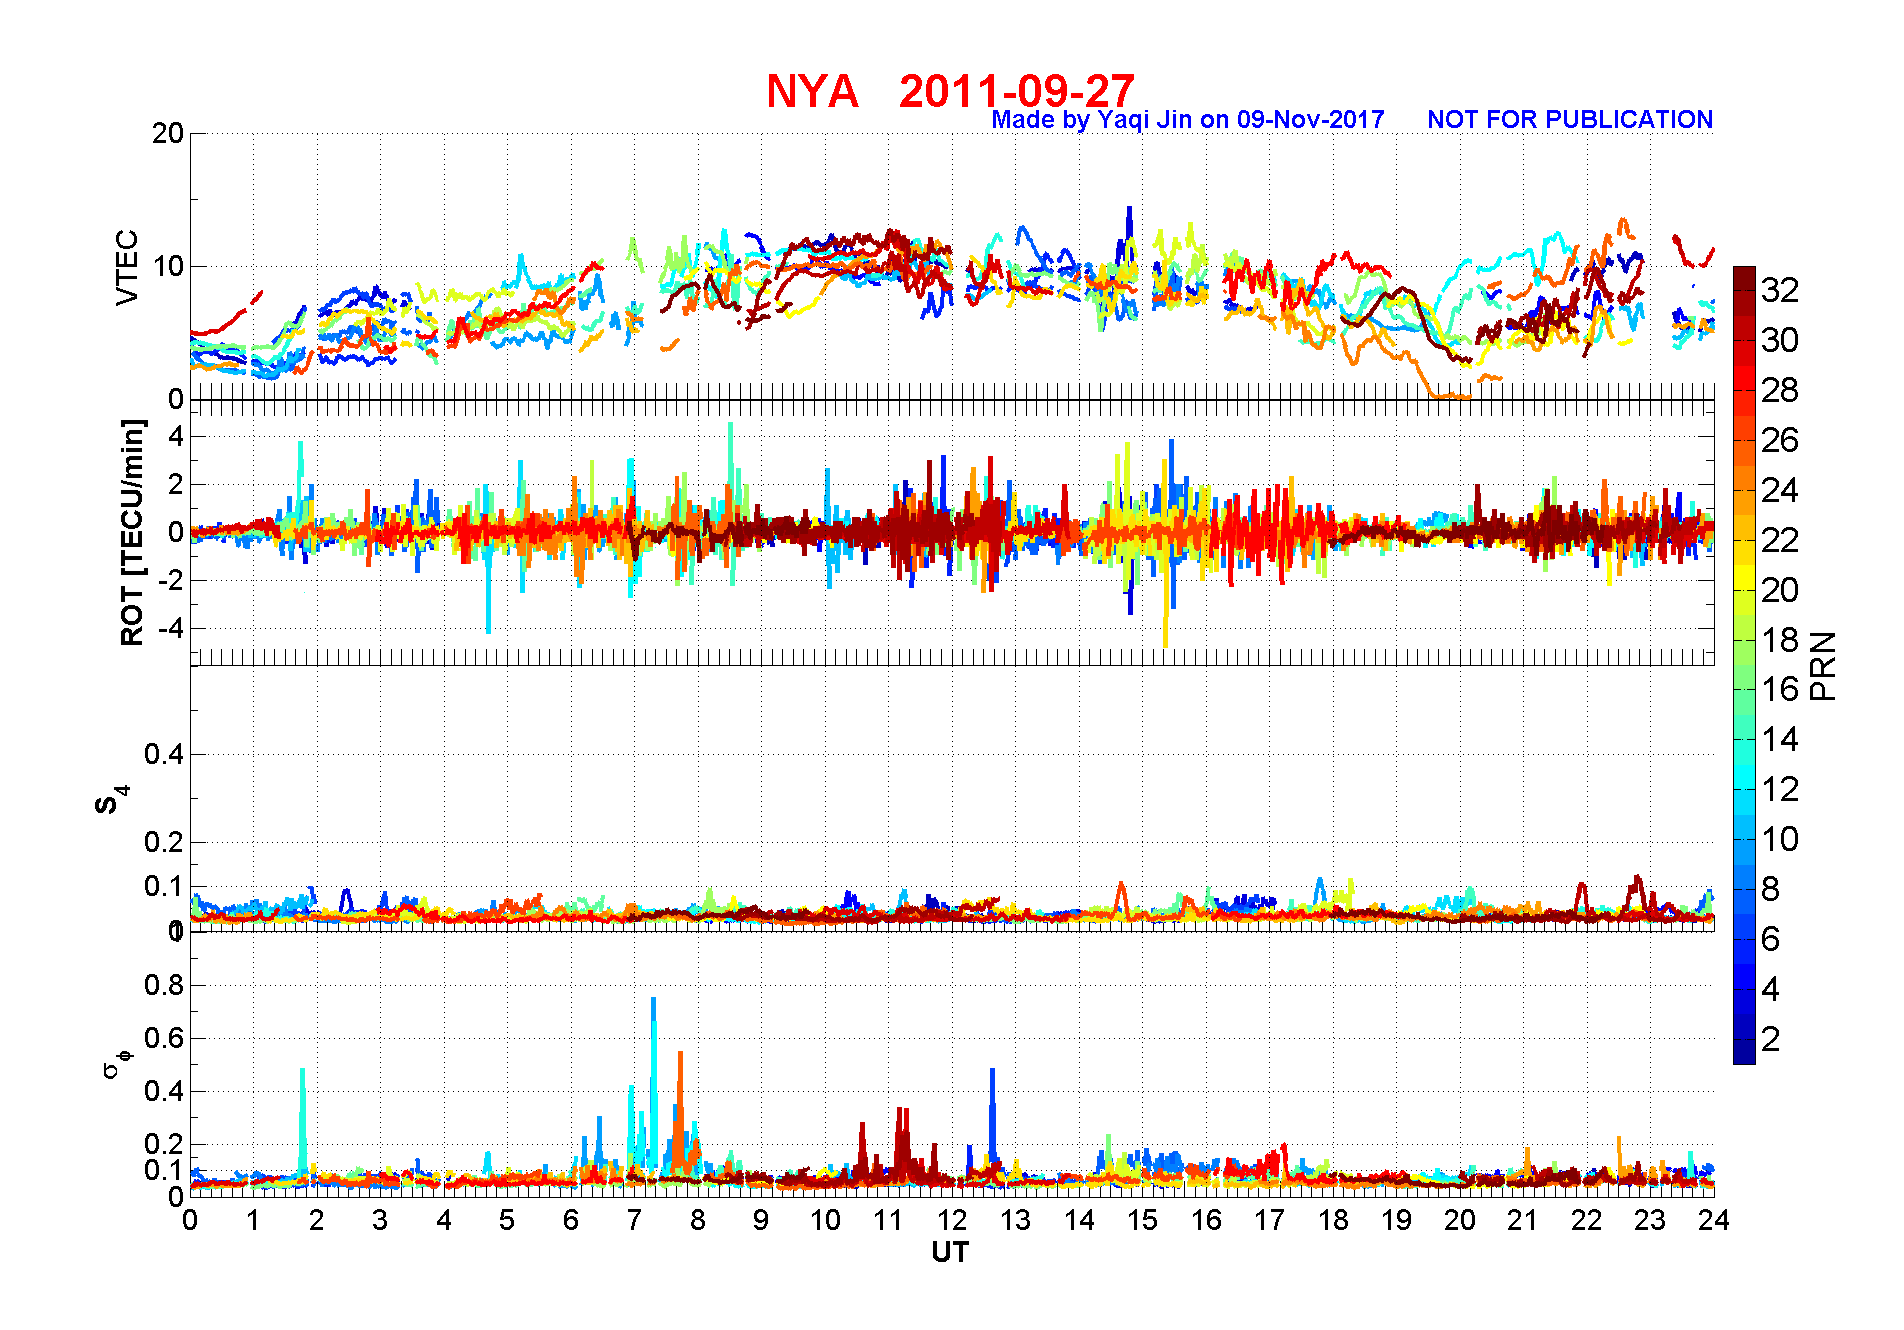
Task: Click the colorbar tick label 10
Action: tap(1780, 839)
